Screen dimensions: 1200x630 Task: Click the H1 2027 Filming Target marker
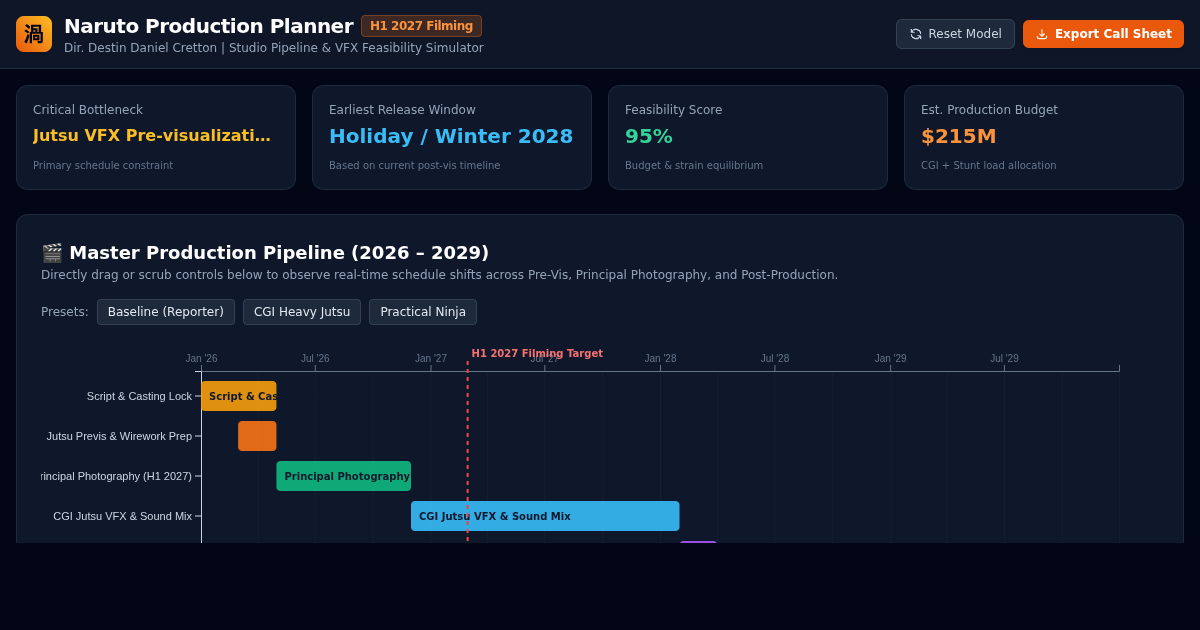(537, 353)
